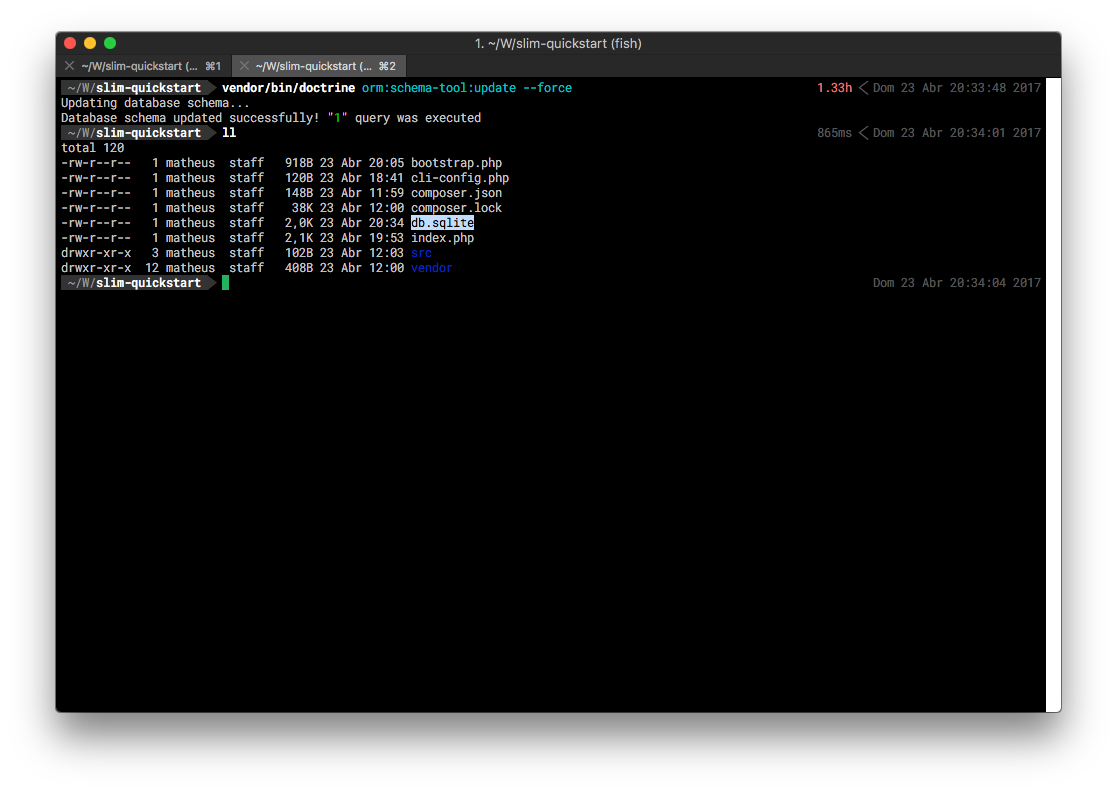The width and height of the screenshot is (1117, 792).
Task: Click the 865ms duration indicator
Action: tap(835, 132)
